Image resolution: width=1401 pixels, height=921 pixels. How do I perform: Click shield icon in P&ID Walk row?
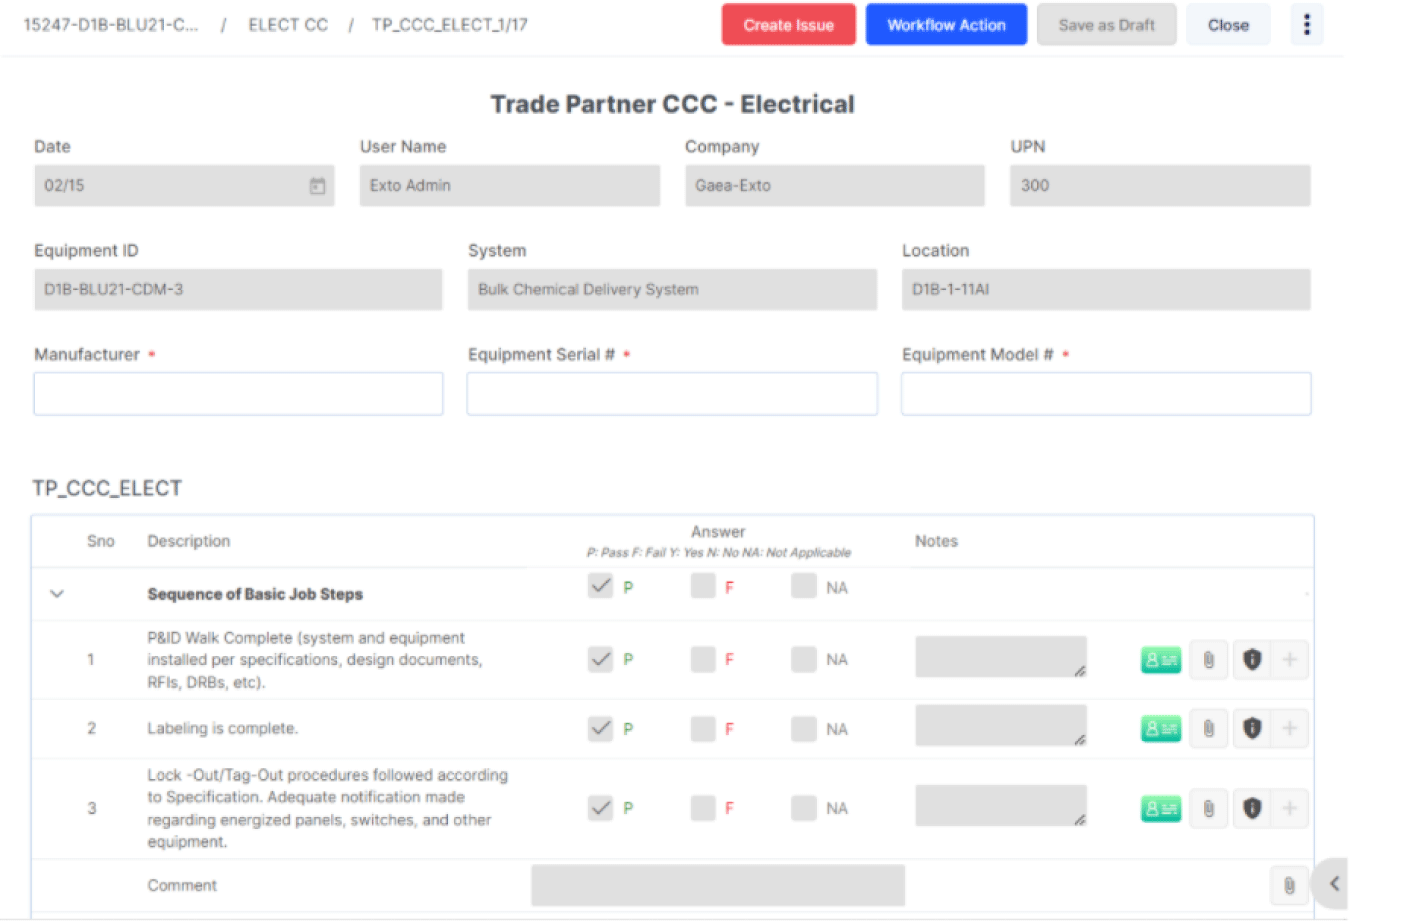tap(1251, 660)
